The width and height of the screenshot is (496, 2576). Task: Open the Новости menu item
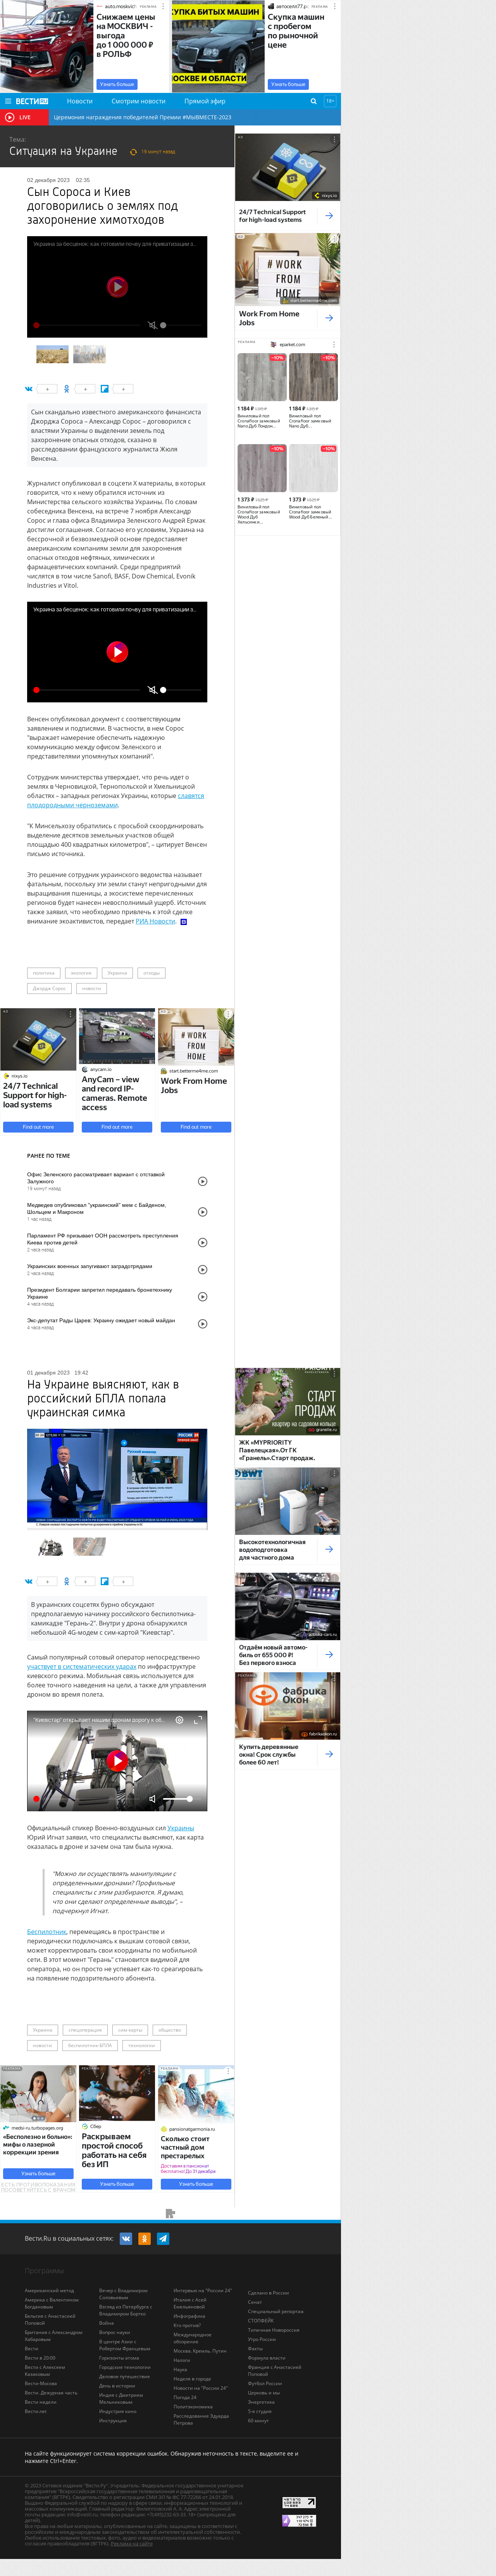click(80, 101)
